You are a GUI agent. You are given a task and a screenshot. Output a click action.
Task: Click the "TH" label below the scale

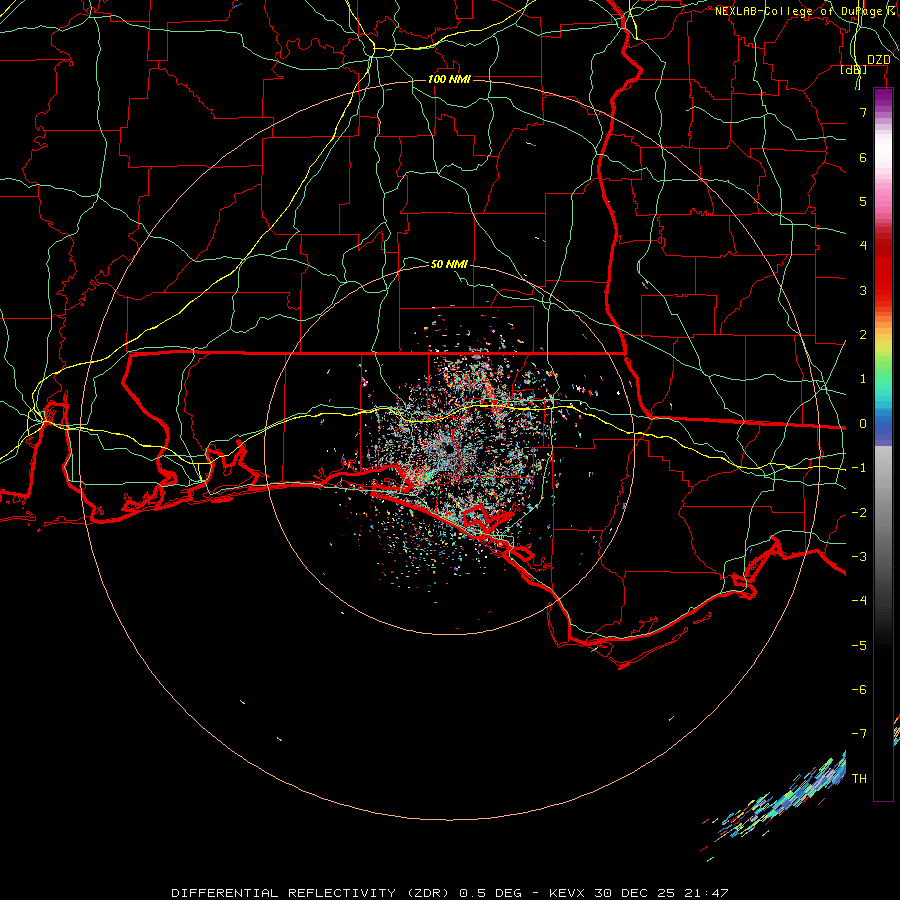[859, 778]
